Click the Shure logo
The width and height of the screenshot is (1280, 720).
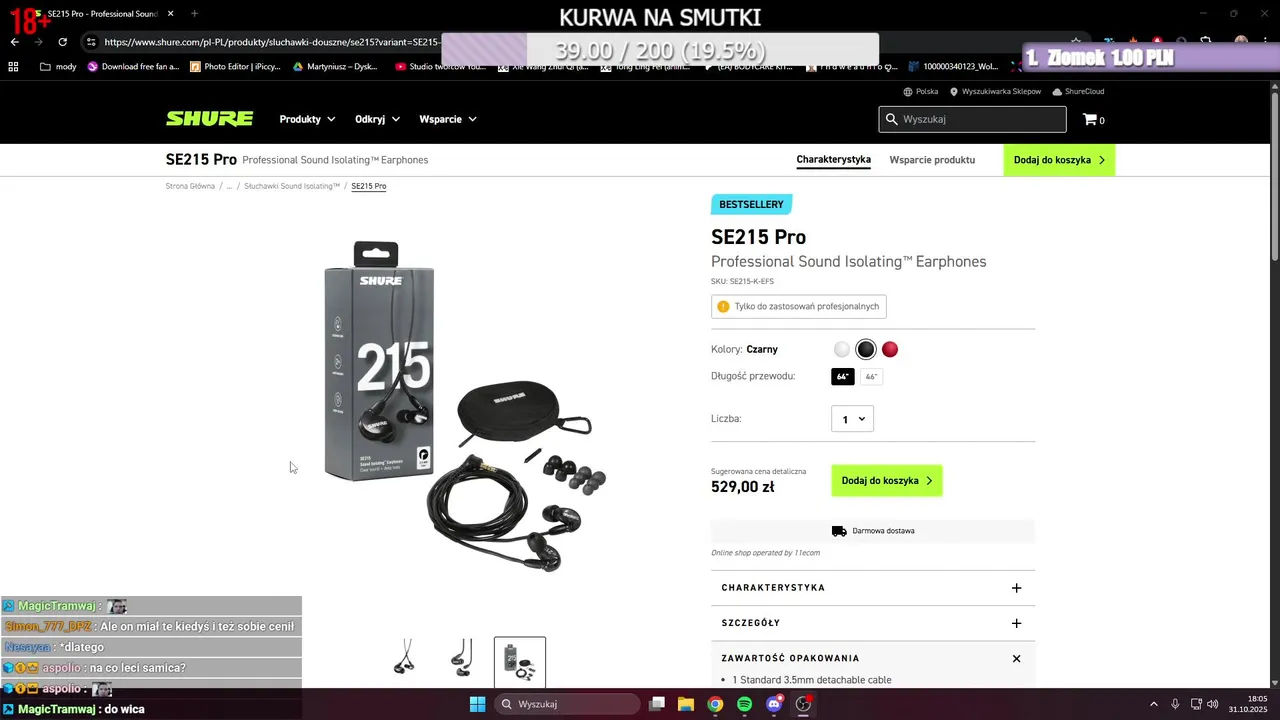[x=209, y=119]
